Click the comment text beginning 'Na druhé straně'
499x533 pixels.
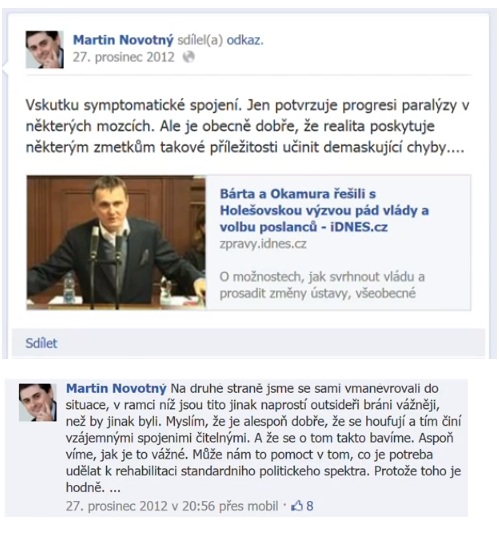coord(263,438)
